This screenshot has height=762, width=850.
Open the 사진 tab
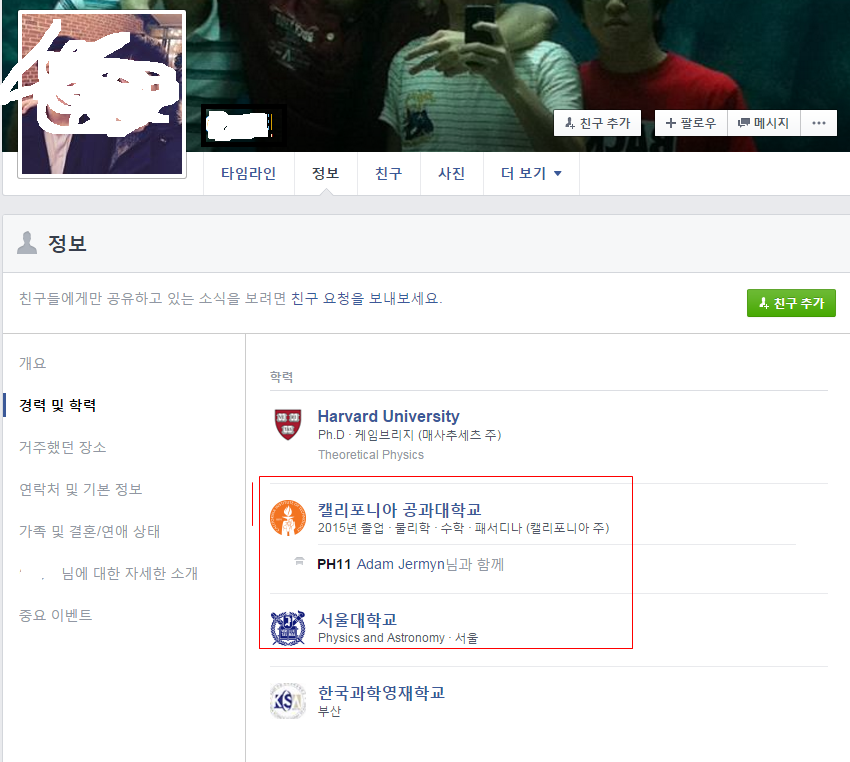pos(452,173)
